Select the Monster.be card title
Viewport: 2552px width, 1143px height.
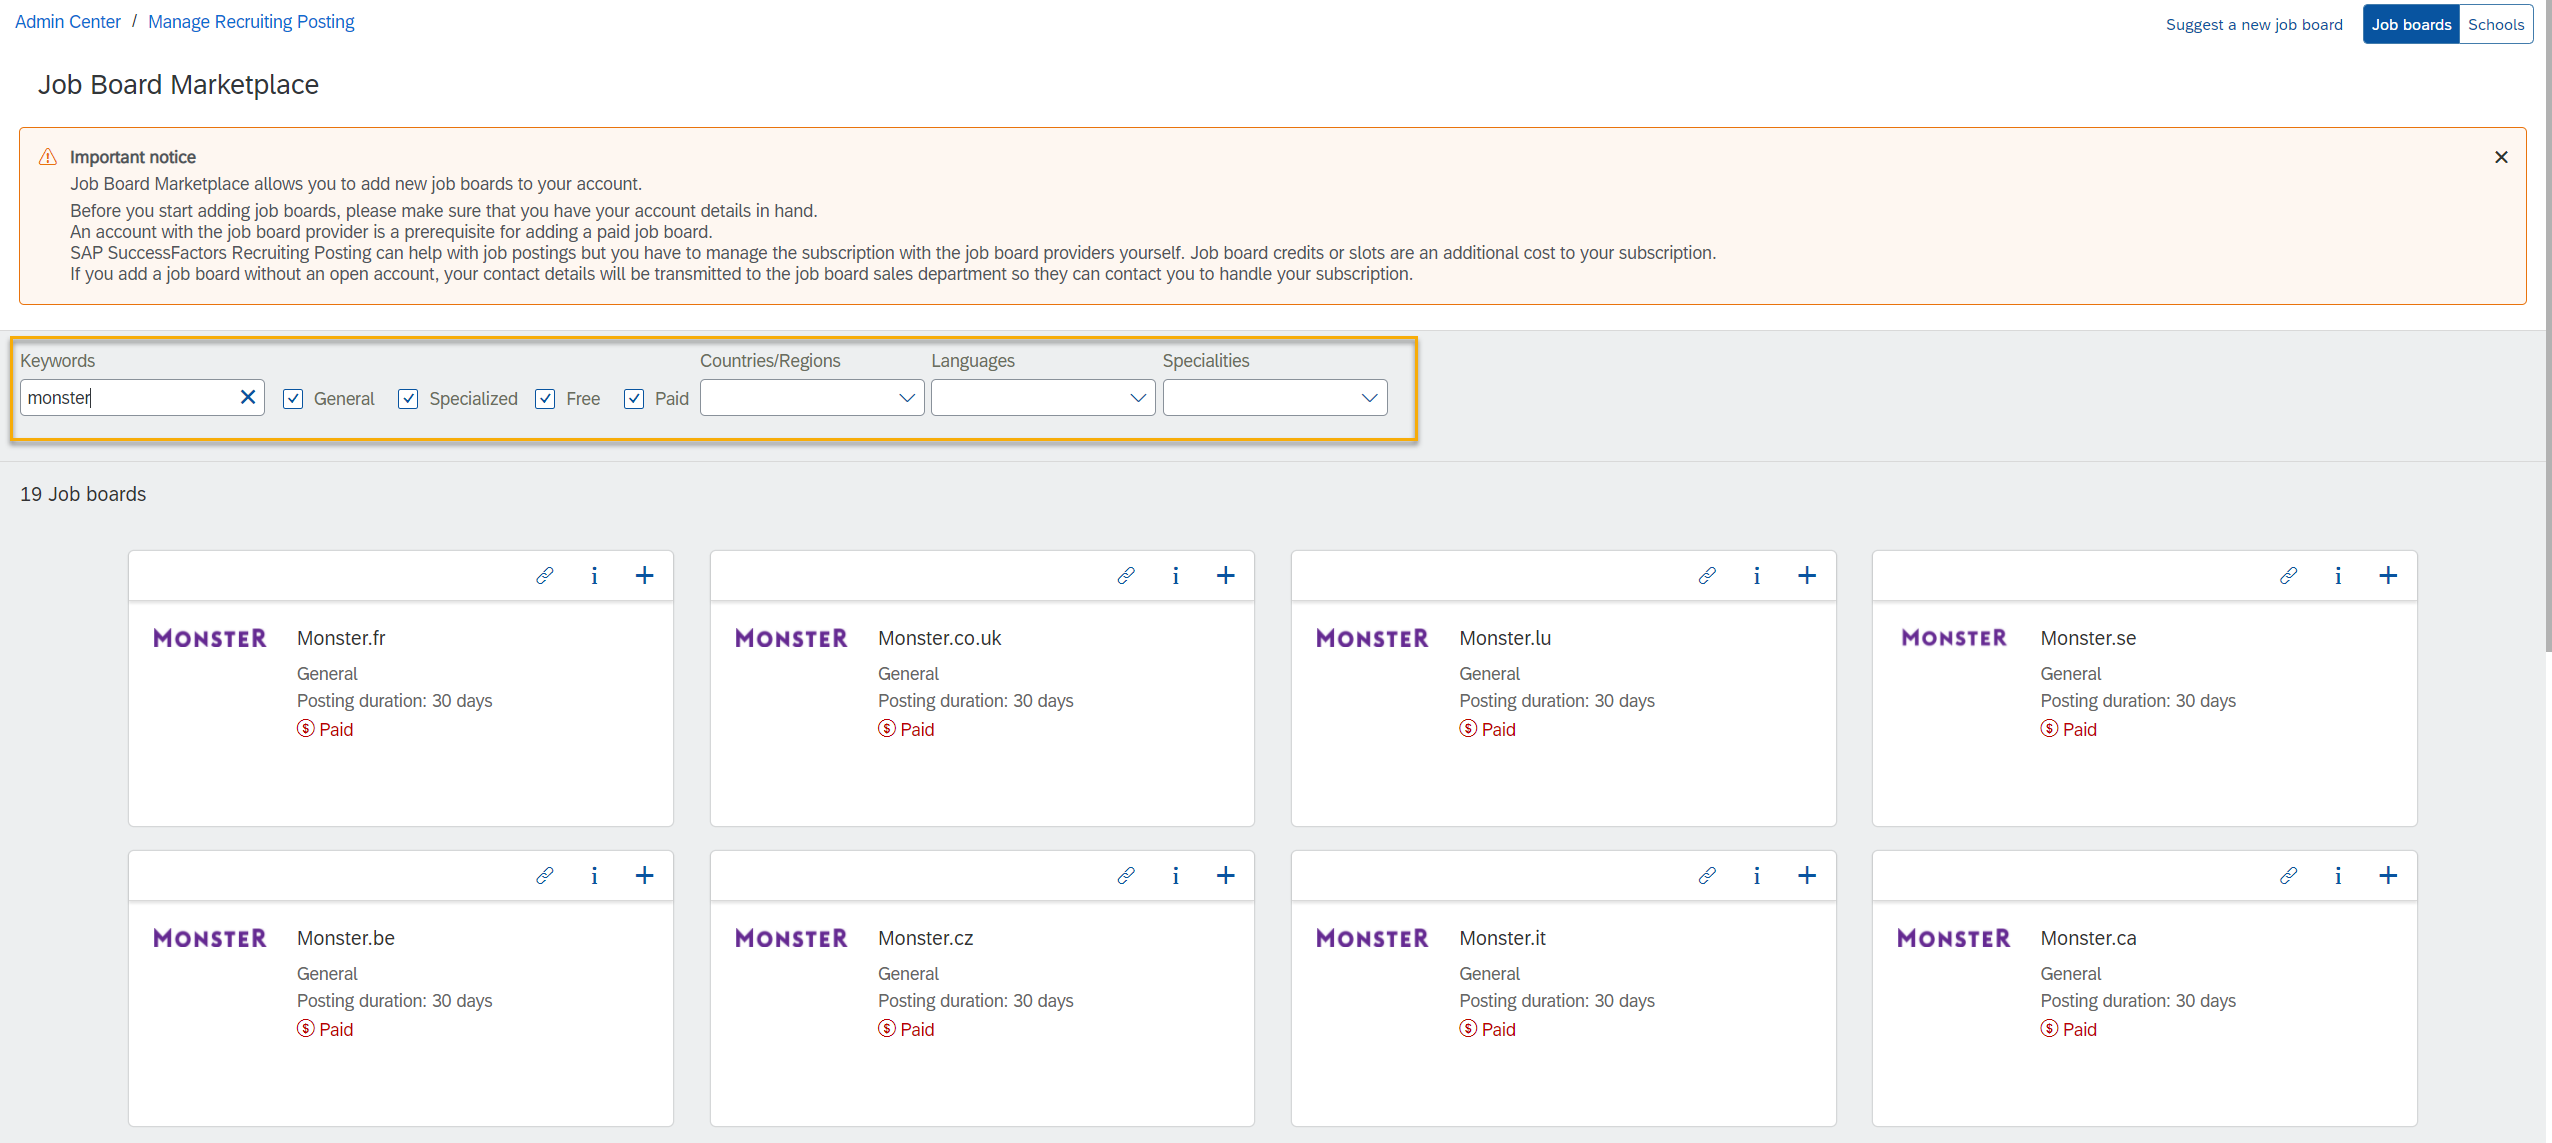click(346, 938)
